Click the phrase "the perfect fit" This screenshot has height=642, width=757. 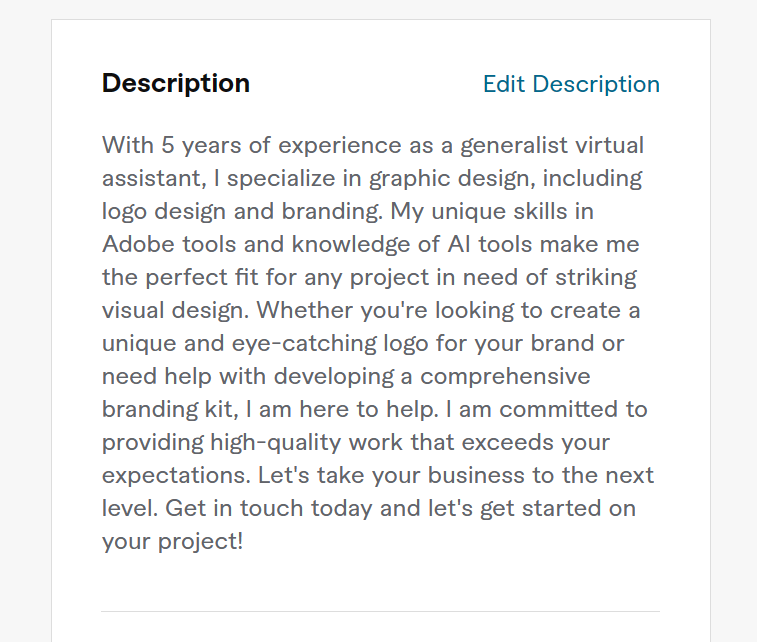[177, 277]
